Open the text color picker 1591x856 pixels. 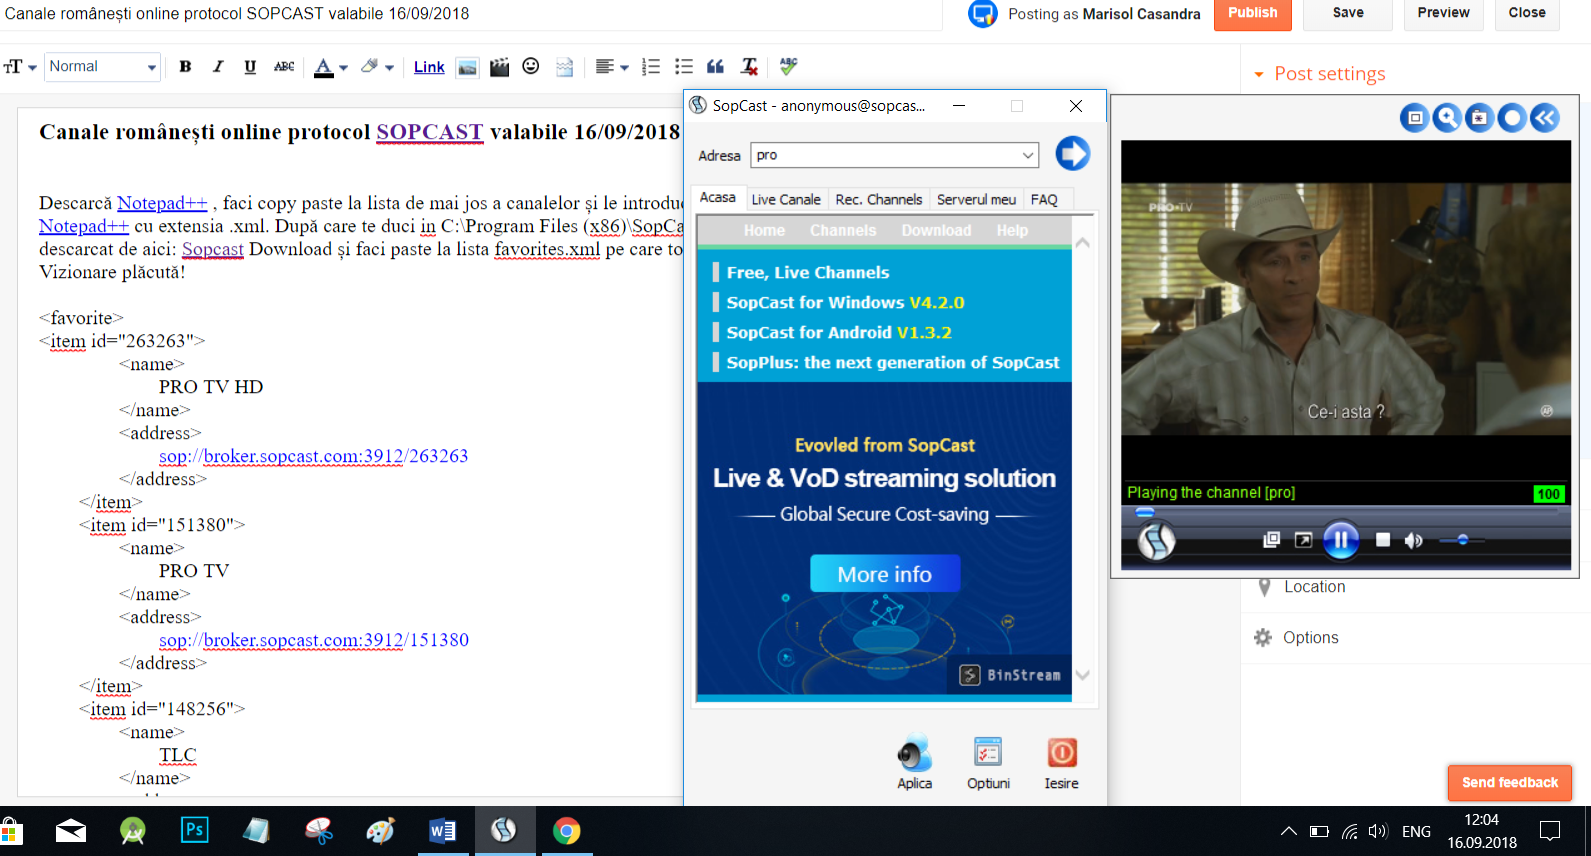tap(331, 67)
